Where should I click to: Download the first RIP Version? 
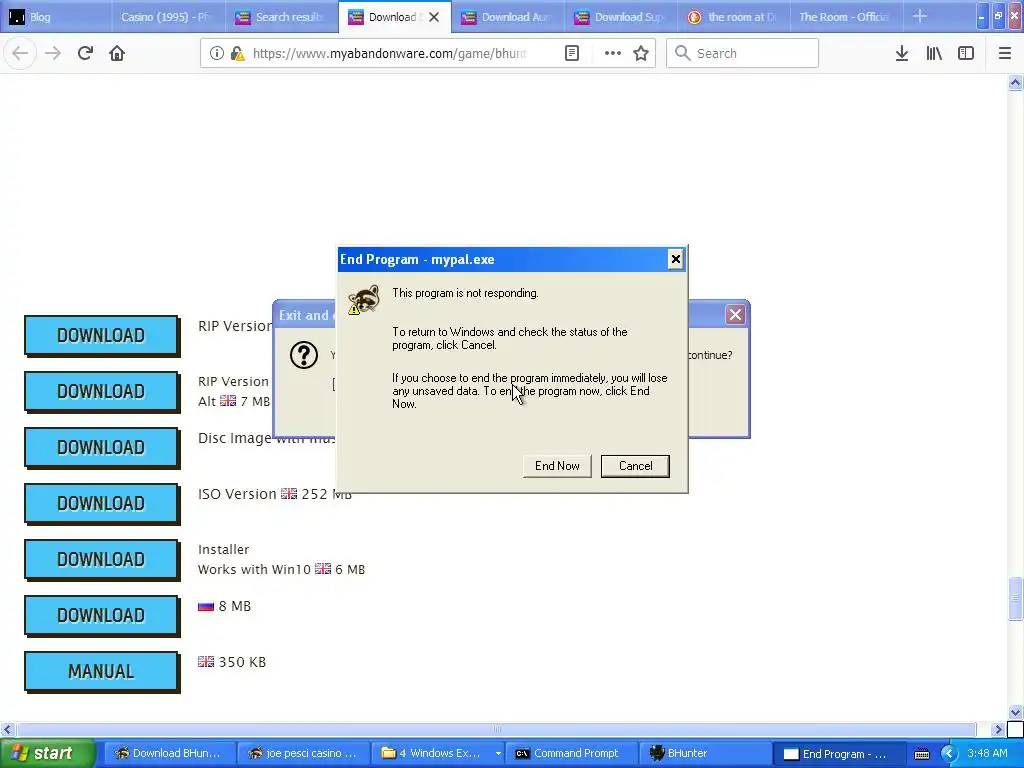pyautogui.click(x=101, y=335)
